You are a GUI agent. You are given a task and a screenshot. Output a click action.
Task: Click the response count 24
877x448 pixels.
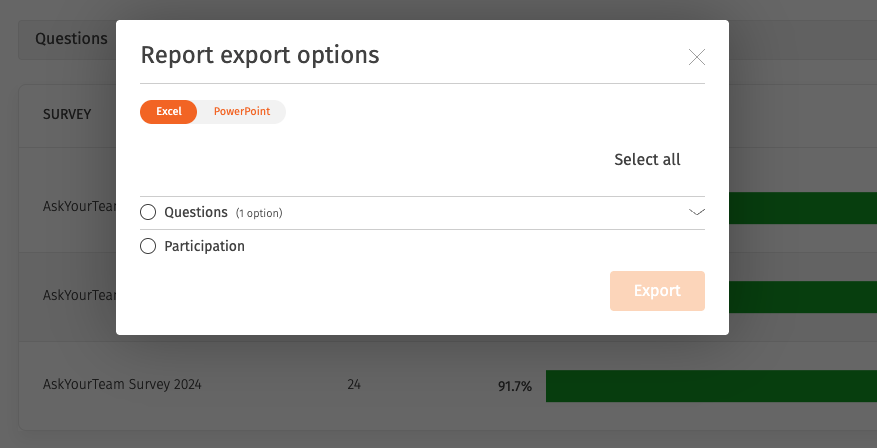[353, 385]
